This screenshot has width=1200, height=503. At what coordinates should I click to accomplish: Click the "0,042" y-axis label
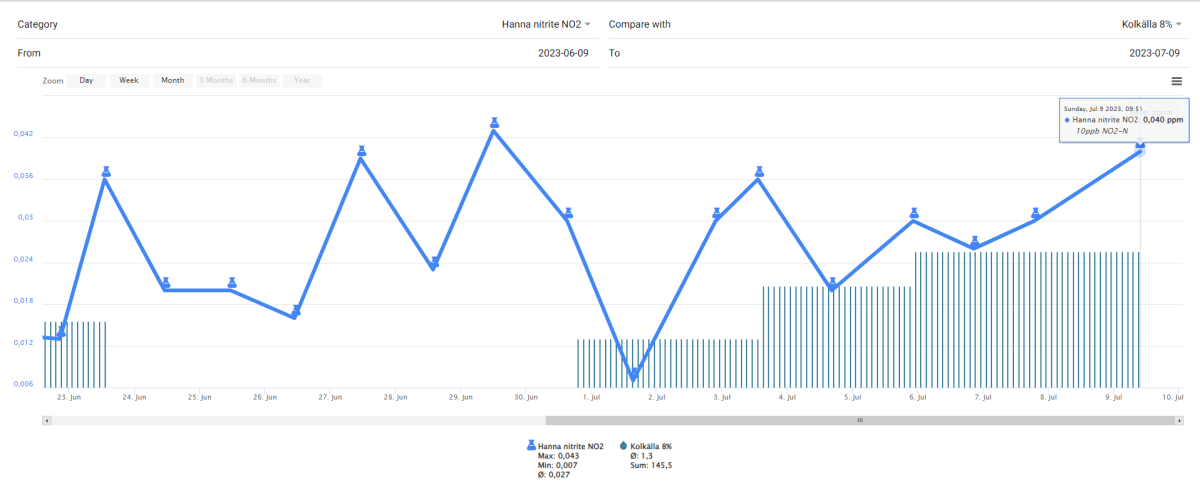click(x=24, y=134)
